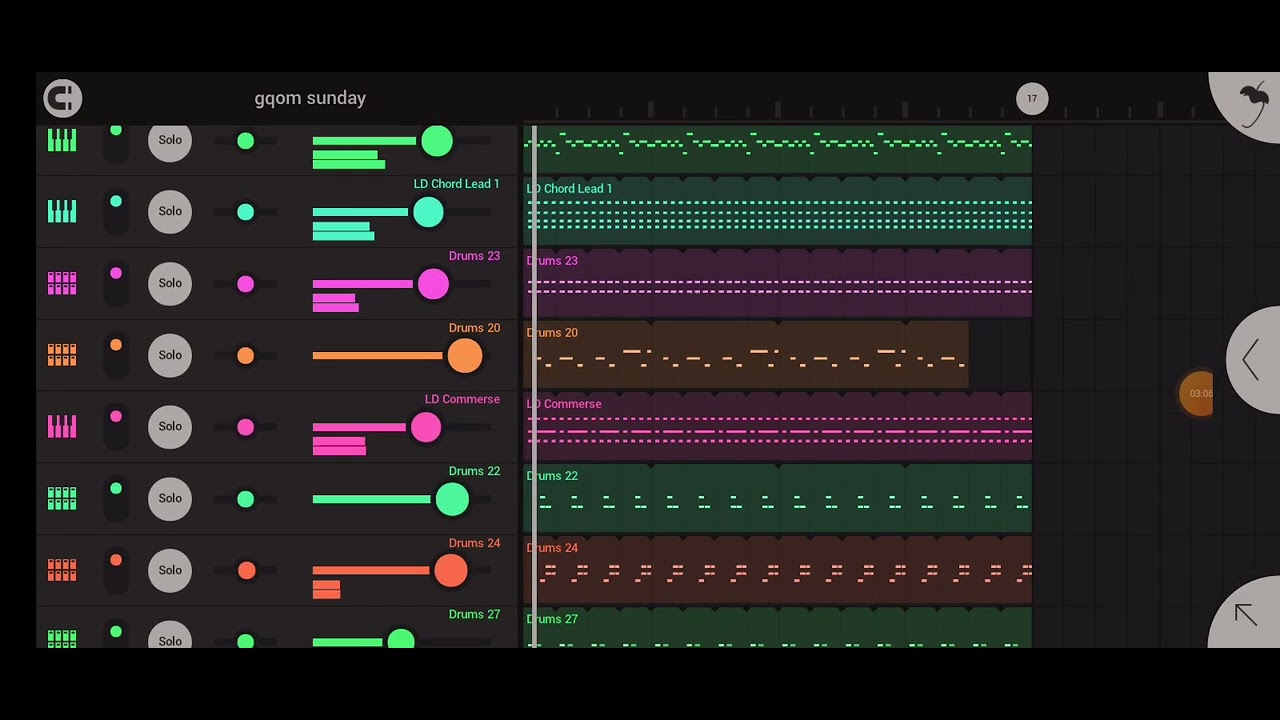Screen dimensions: 1280x720
Task: Click the Drums 23 volume slider handle
Action: [x=433, y=284]
